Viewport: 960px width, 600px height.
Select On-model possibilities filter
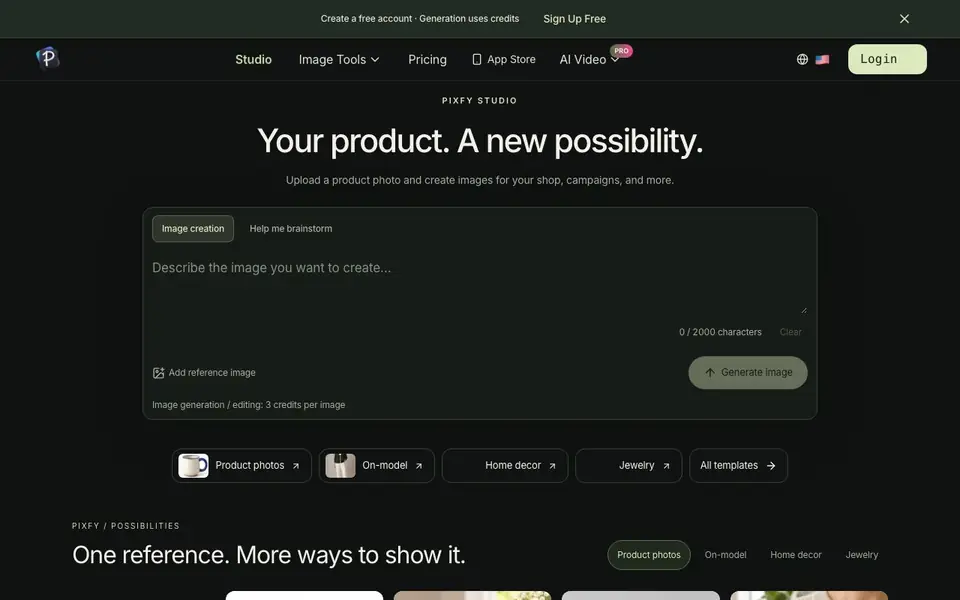click(x=726, y=555)
